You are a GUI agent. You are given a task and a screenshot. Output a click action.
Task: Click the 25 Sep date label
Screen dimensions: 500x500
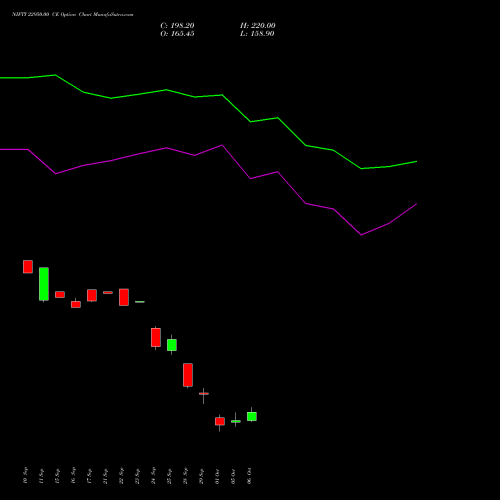[169, 476]
